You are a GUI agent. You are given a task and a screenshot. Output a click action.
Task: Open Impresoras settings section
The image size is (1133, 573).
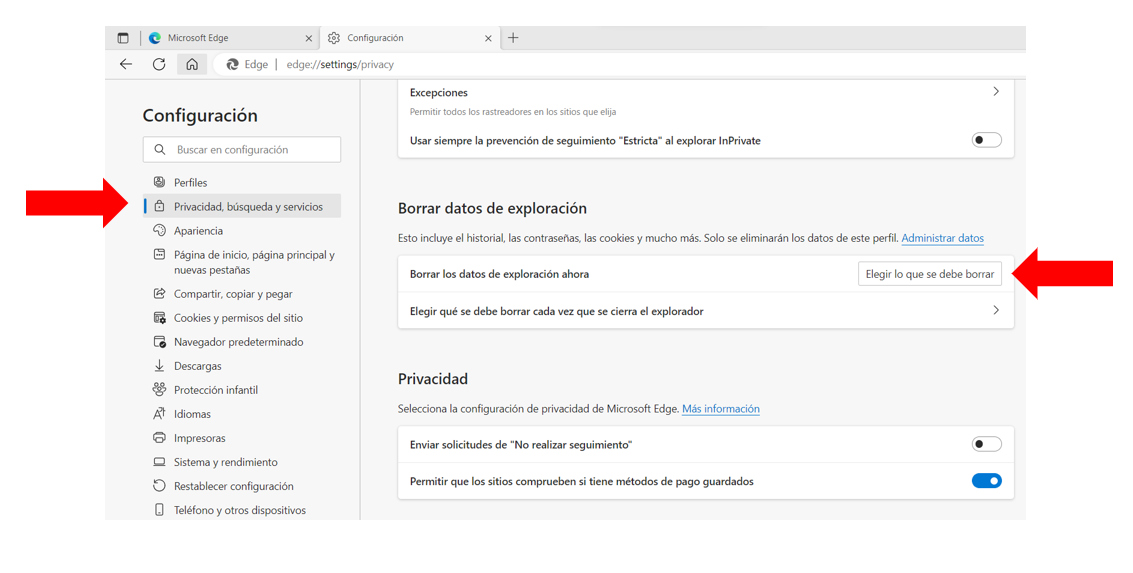[x=242, y=438]
